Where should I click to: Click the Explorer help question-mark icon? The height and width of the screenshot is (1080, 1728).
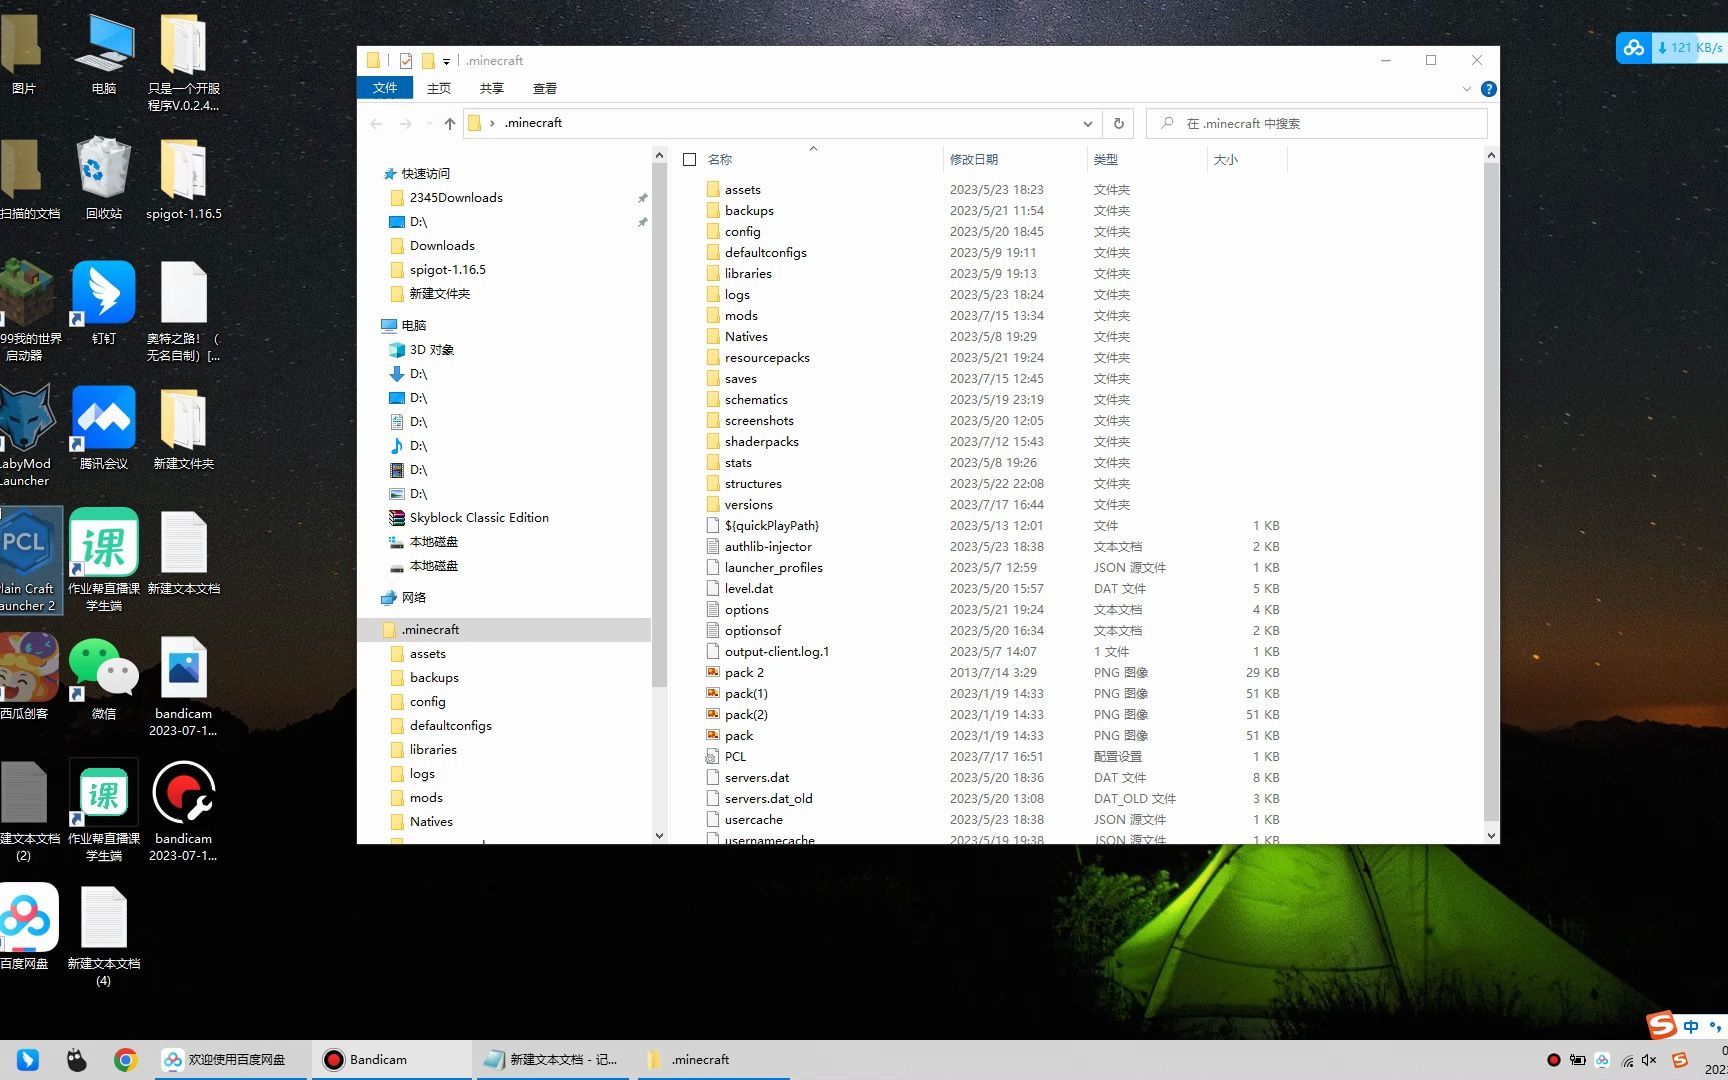[x=1488, y=89]
